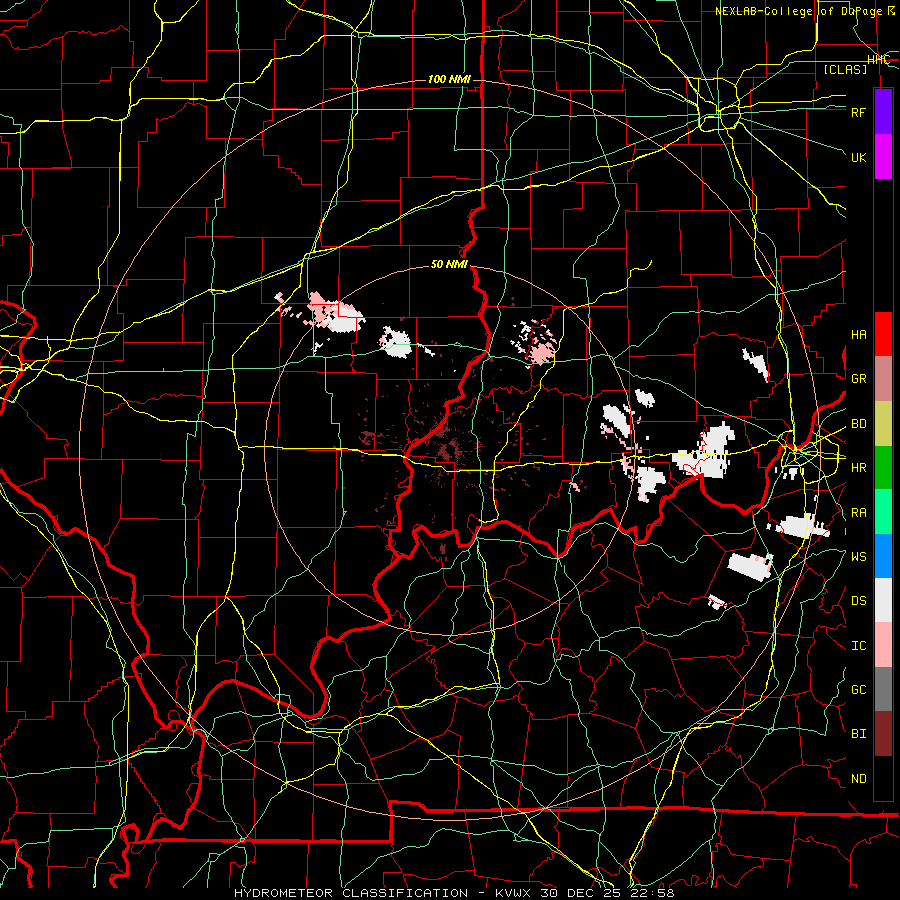
Task: Click the RA legend label
Action: pos(859,513)
